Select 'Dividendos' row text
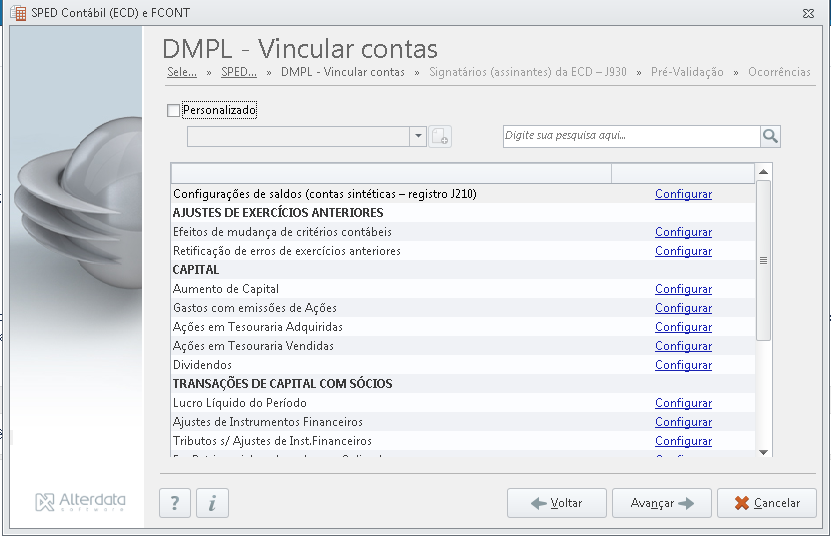Screen dimensions: 831x536 pos(202,365)
